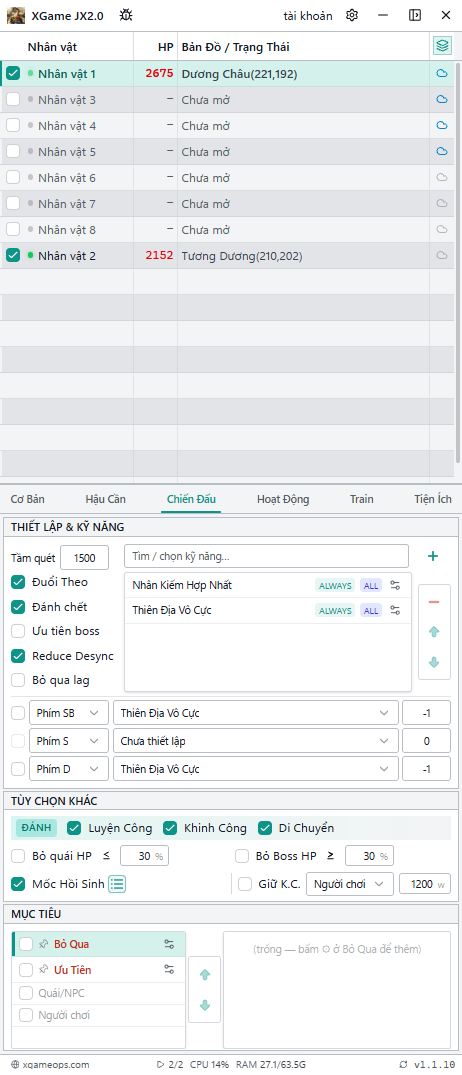Click the Tìm / chọn kỹ năng search field
Image resolution: width=462 pixels, height=1075 pixels.
[x=266, y=556]
